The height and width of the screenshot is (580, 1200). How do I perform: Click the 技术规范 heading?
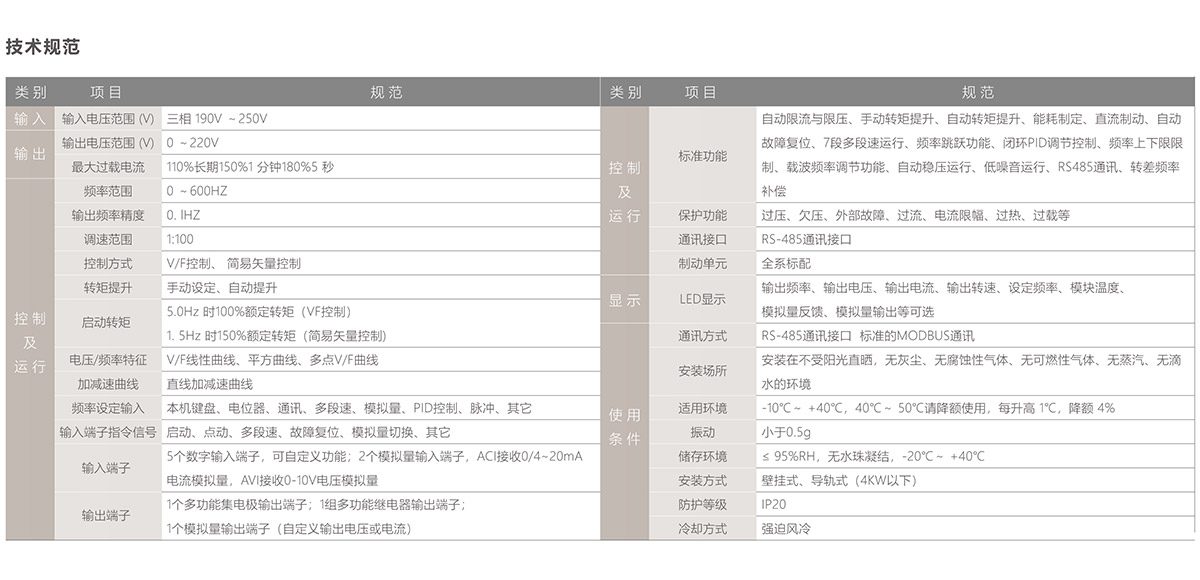[43, 47]
